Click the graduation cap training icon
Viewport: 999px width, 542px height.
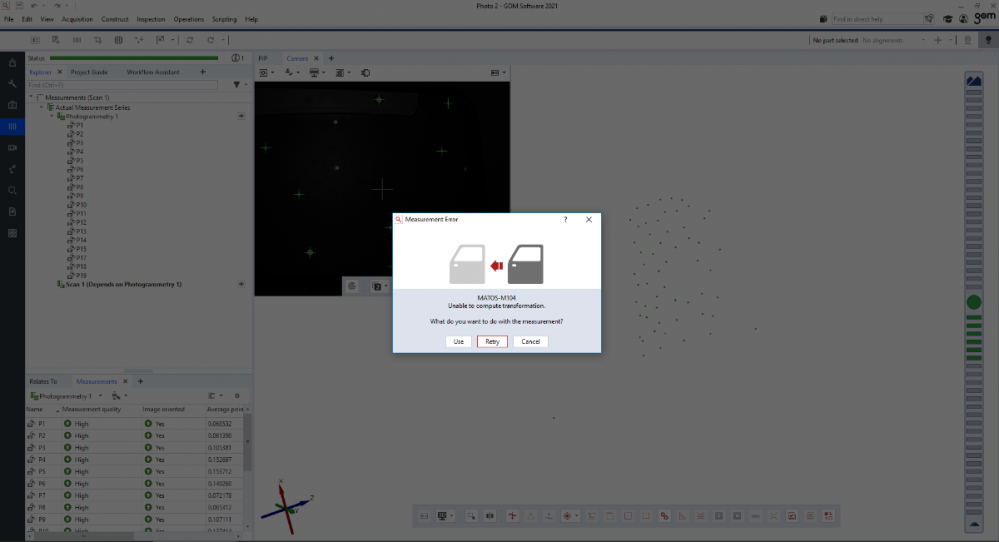(x=948, y=19)
